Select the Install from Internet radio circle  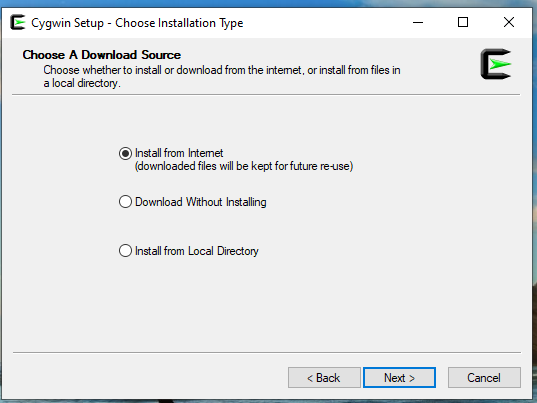tap(125, 153)
